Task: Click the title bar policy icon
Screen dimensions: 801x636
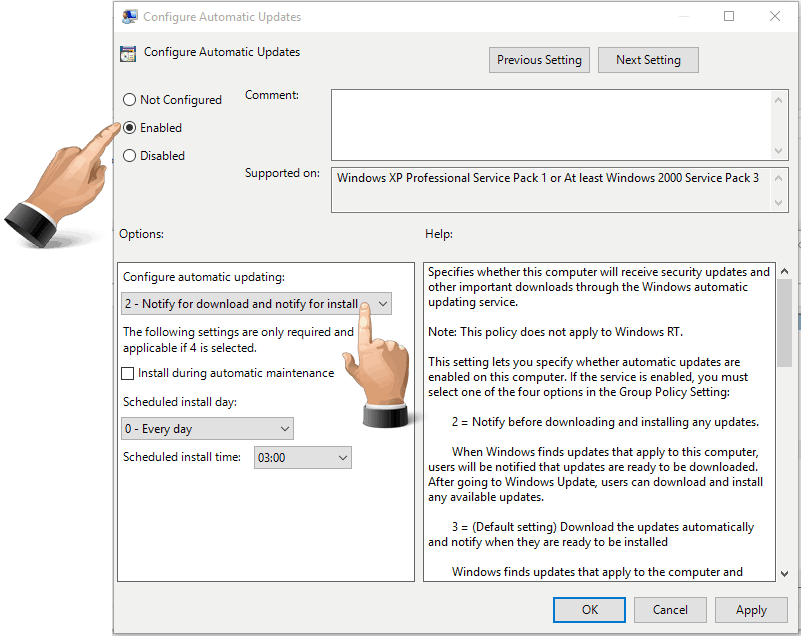Action: 130,17
